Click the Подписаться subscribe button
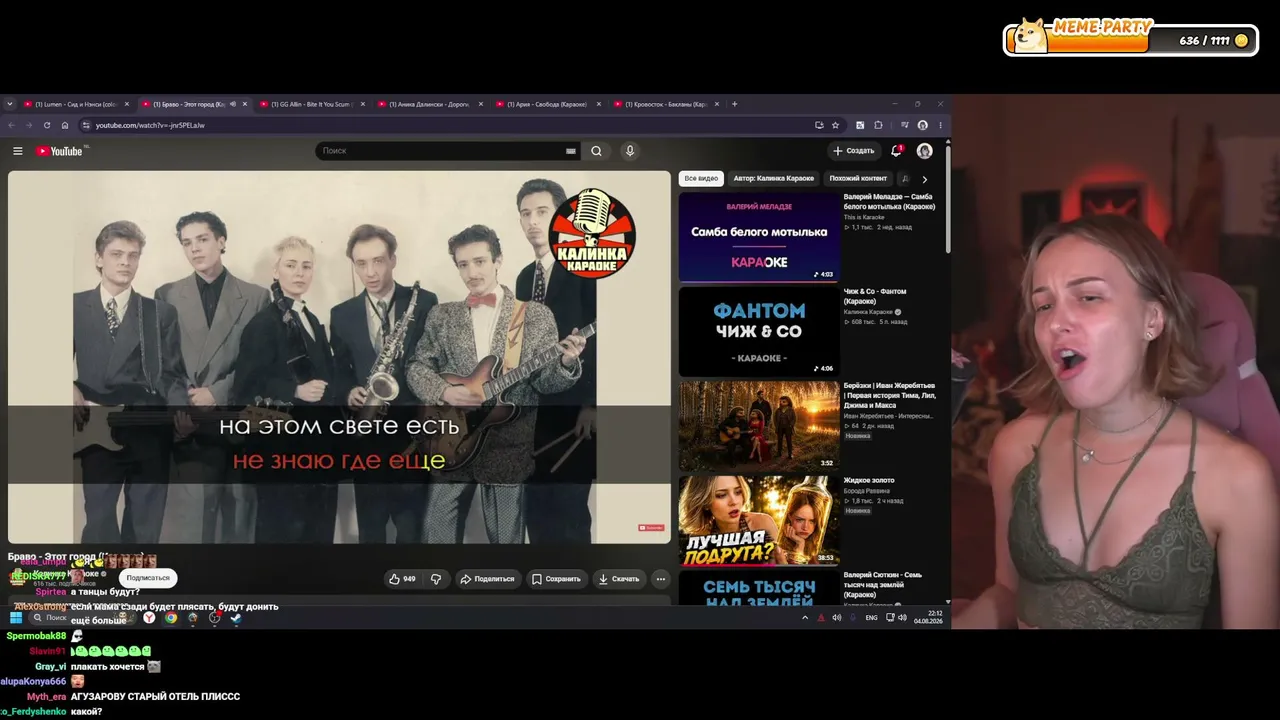1280x720 pixels. click(x=148, y=578)
